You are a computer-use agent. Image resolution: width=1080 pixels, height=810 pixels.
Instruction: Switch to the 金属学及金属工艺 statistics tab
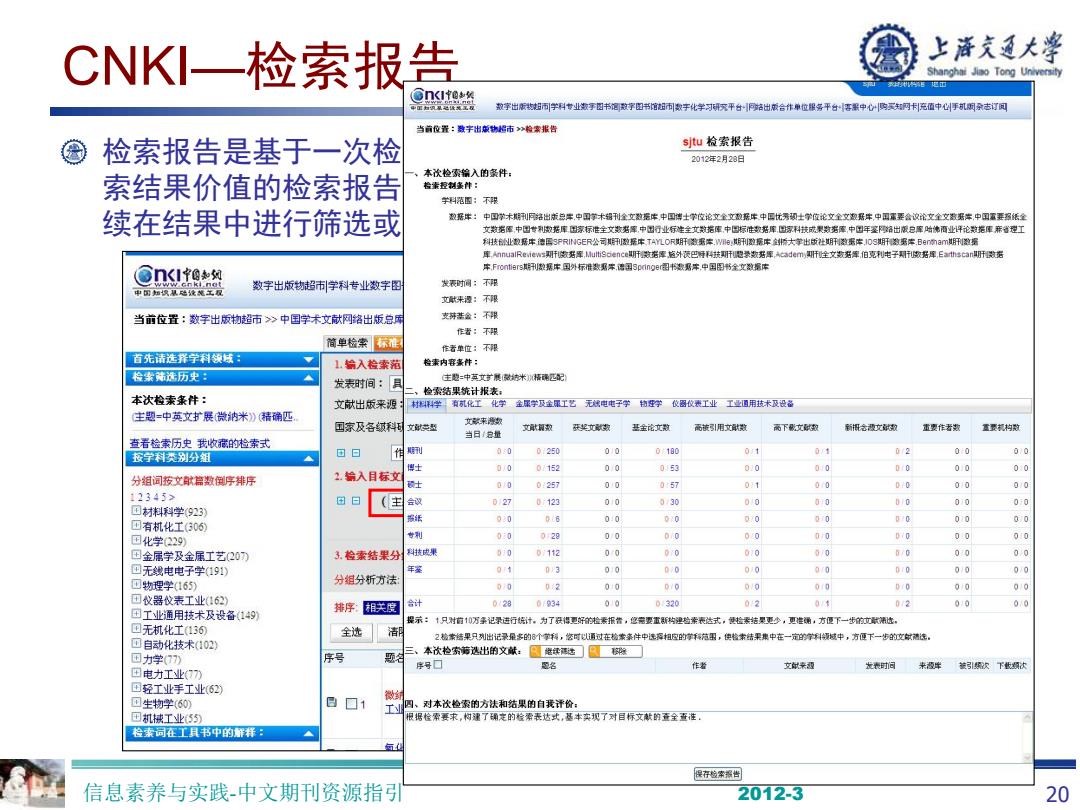coord(546,404)
